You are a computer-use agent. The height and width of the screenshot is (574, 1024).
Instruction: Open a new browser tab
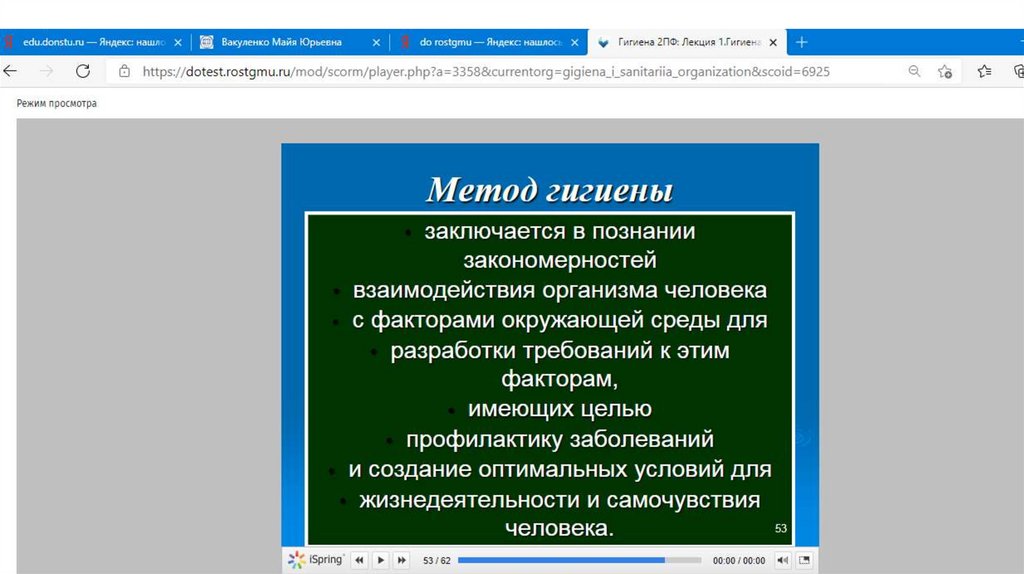[801, 42]
